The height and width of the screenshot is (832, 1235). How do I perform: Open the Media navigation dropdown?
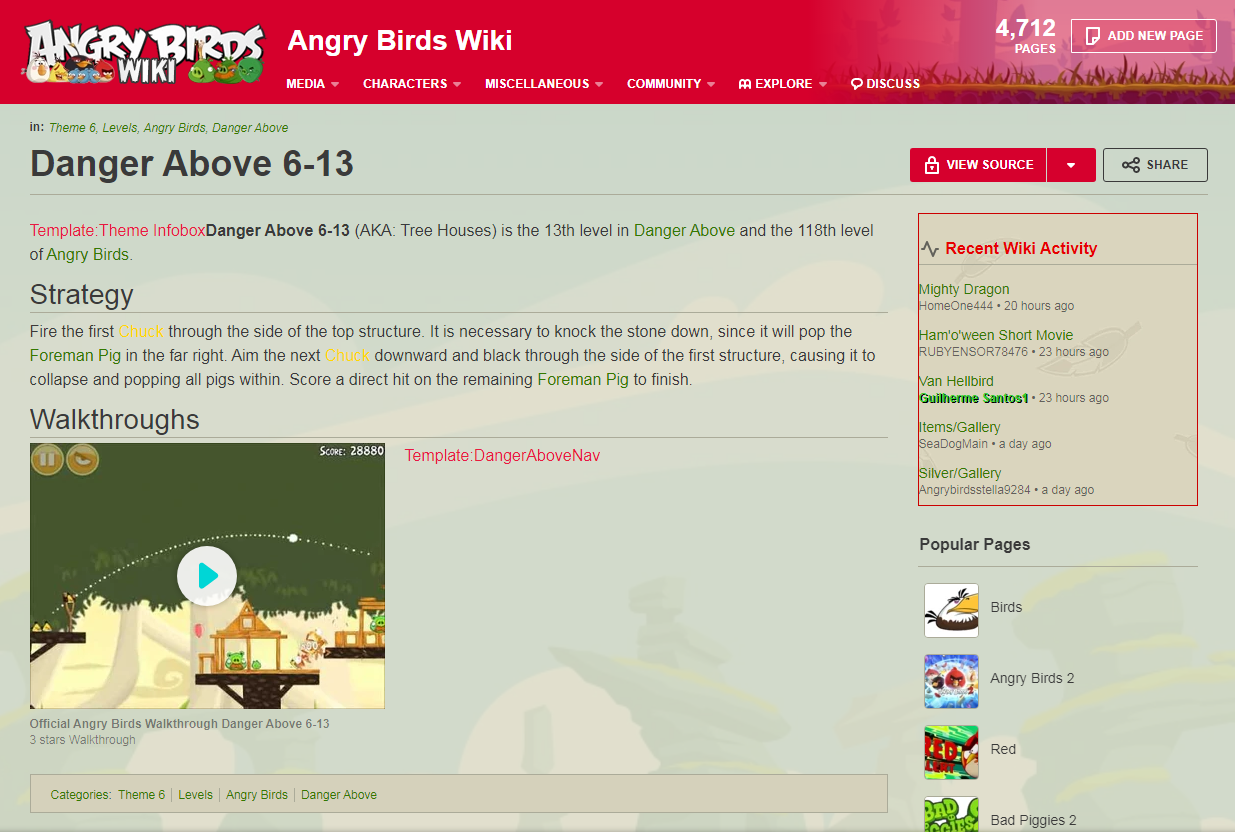coord(312,84)
